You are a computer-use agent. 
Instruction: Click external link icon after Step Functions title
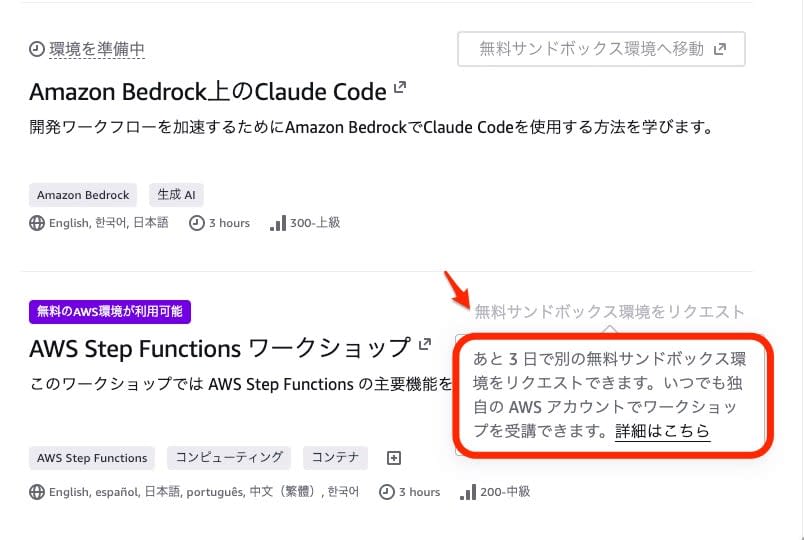[425, 344]
